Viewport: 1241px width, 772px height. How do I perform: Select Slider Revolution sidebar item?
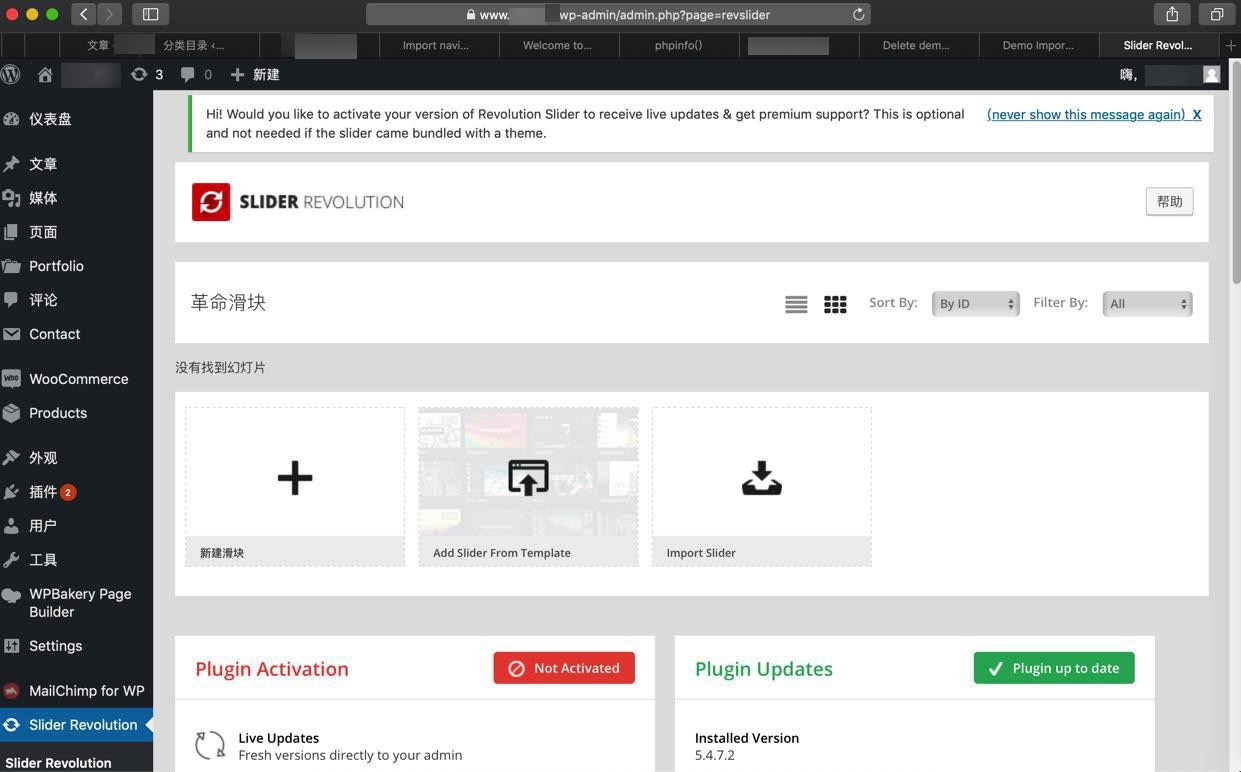point(76,725)
